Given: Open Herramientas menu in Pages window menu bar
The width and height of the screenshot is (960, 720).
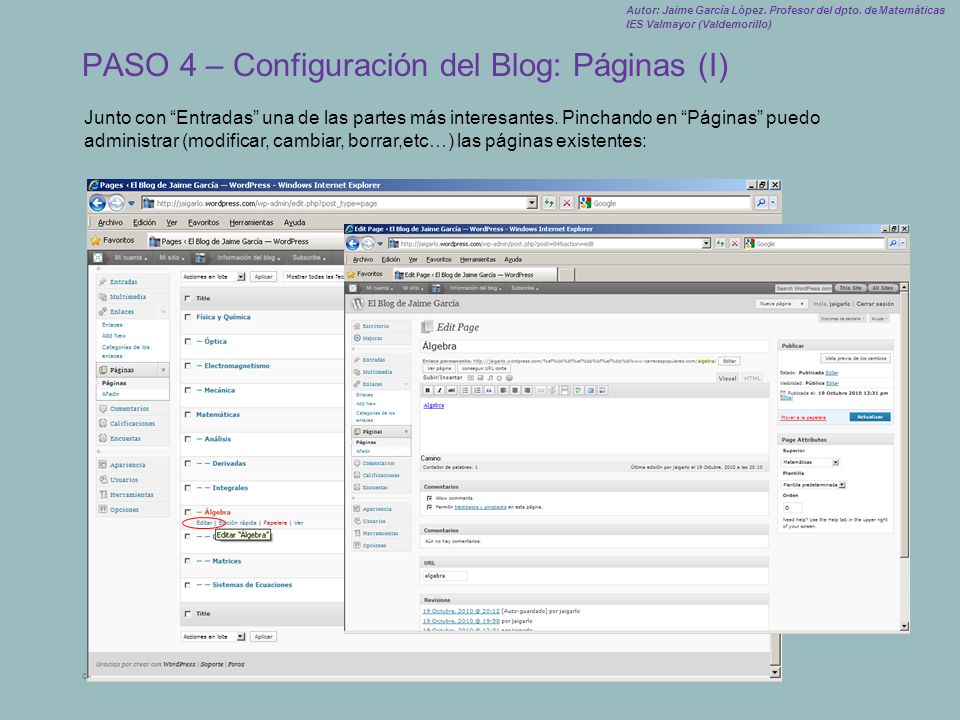Looking at the screenshot, I should 251,223.
